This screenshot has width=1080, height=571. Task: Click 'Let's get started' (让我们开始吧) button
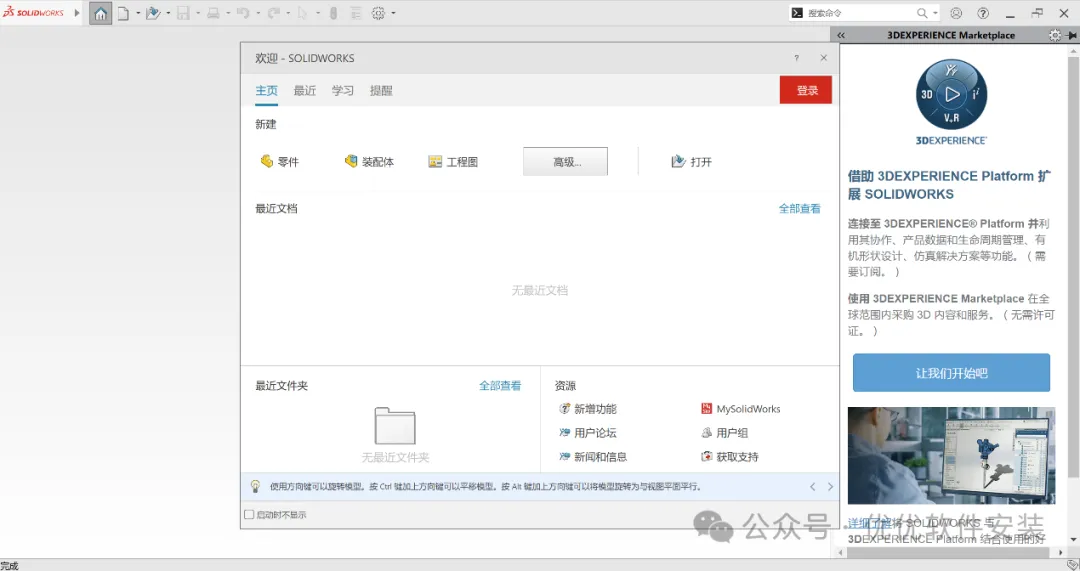click(951, 373)
